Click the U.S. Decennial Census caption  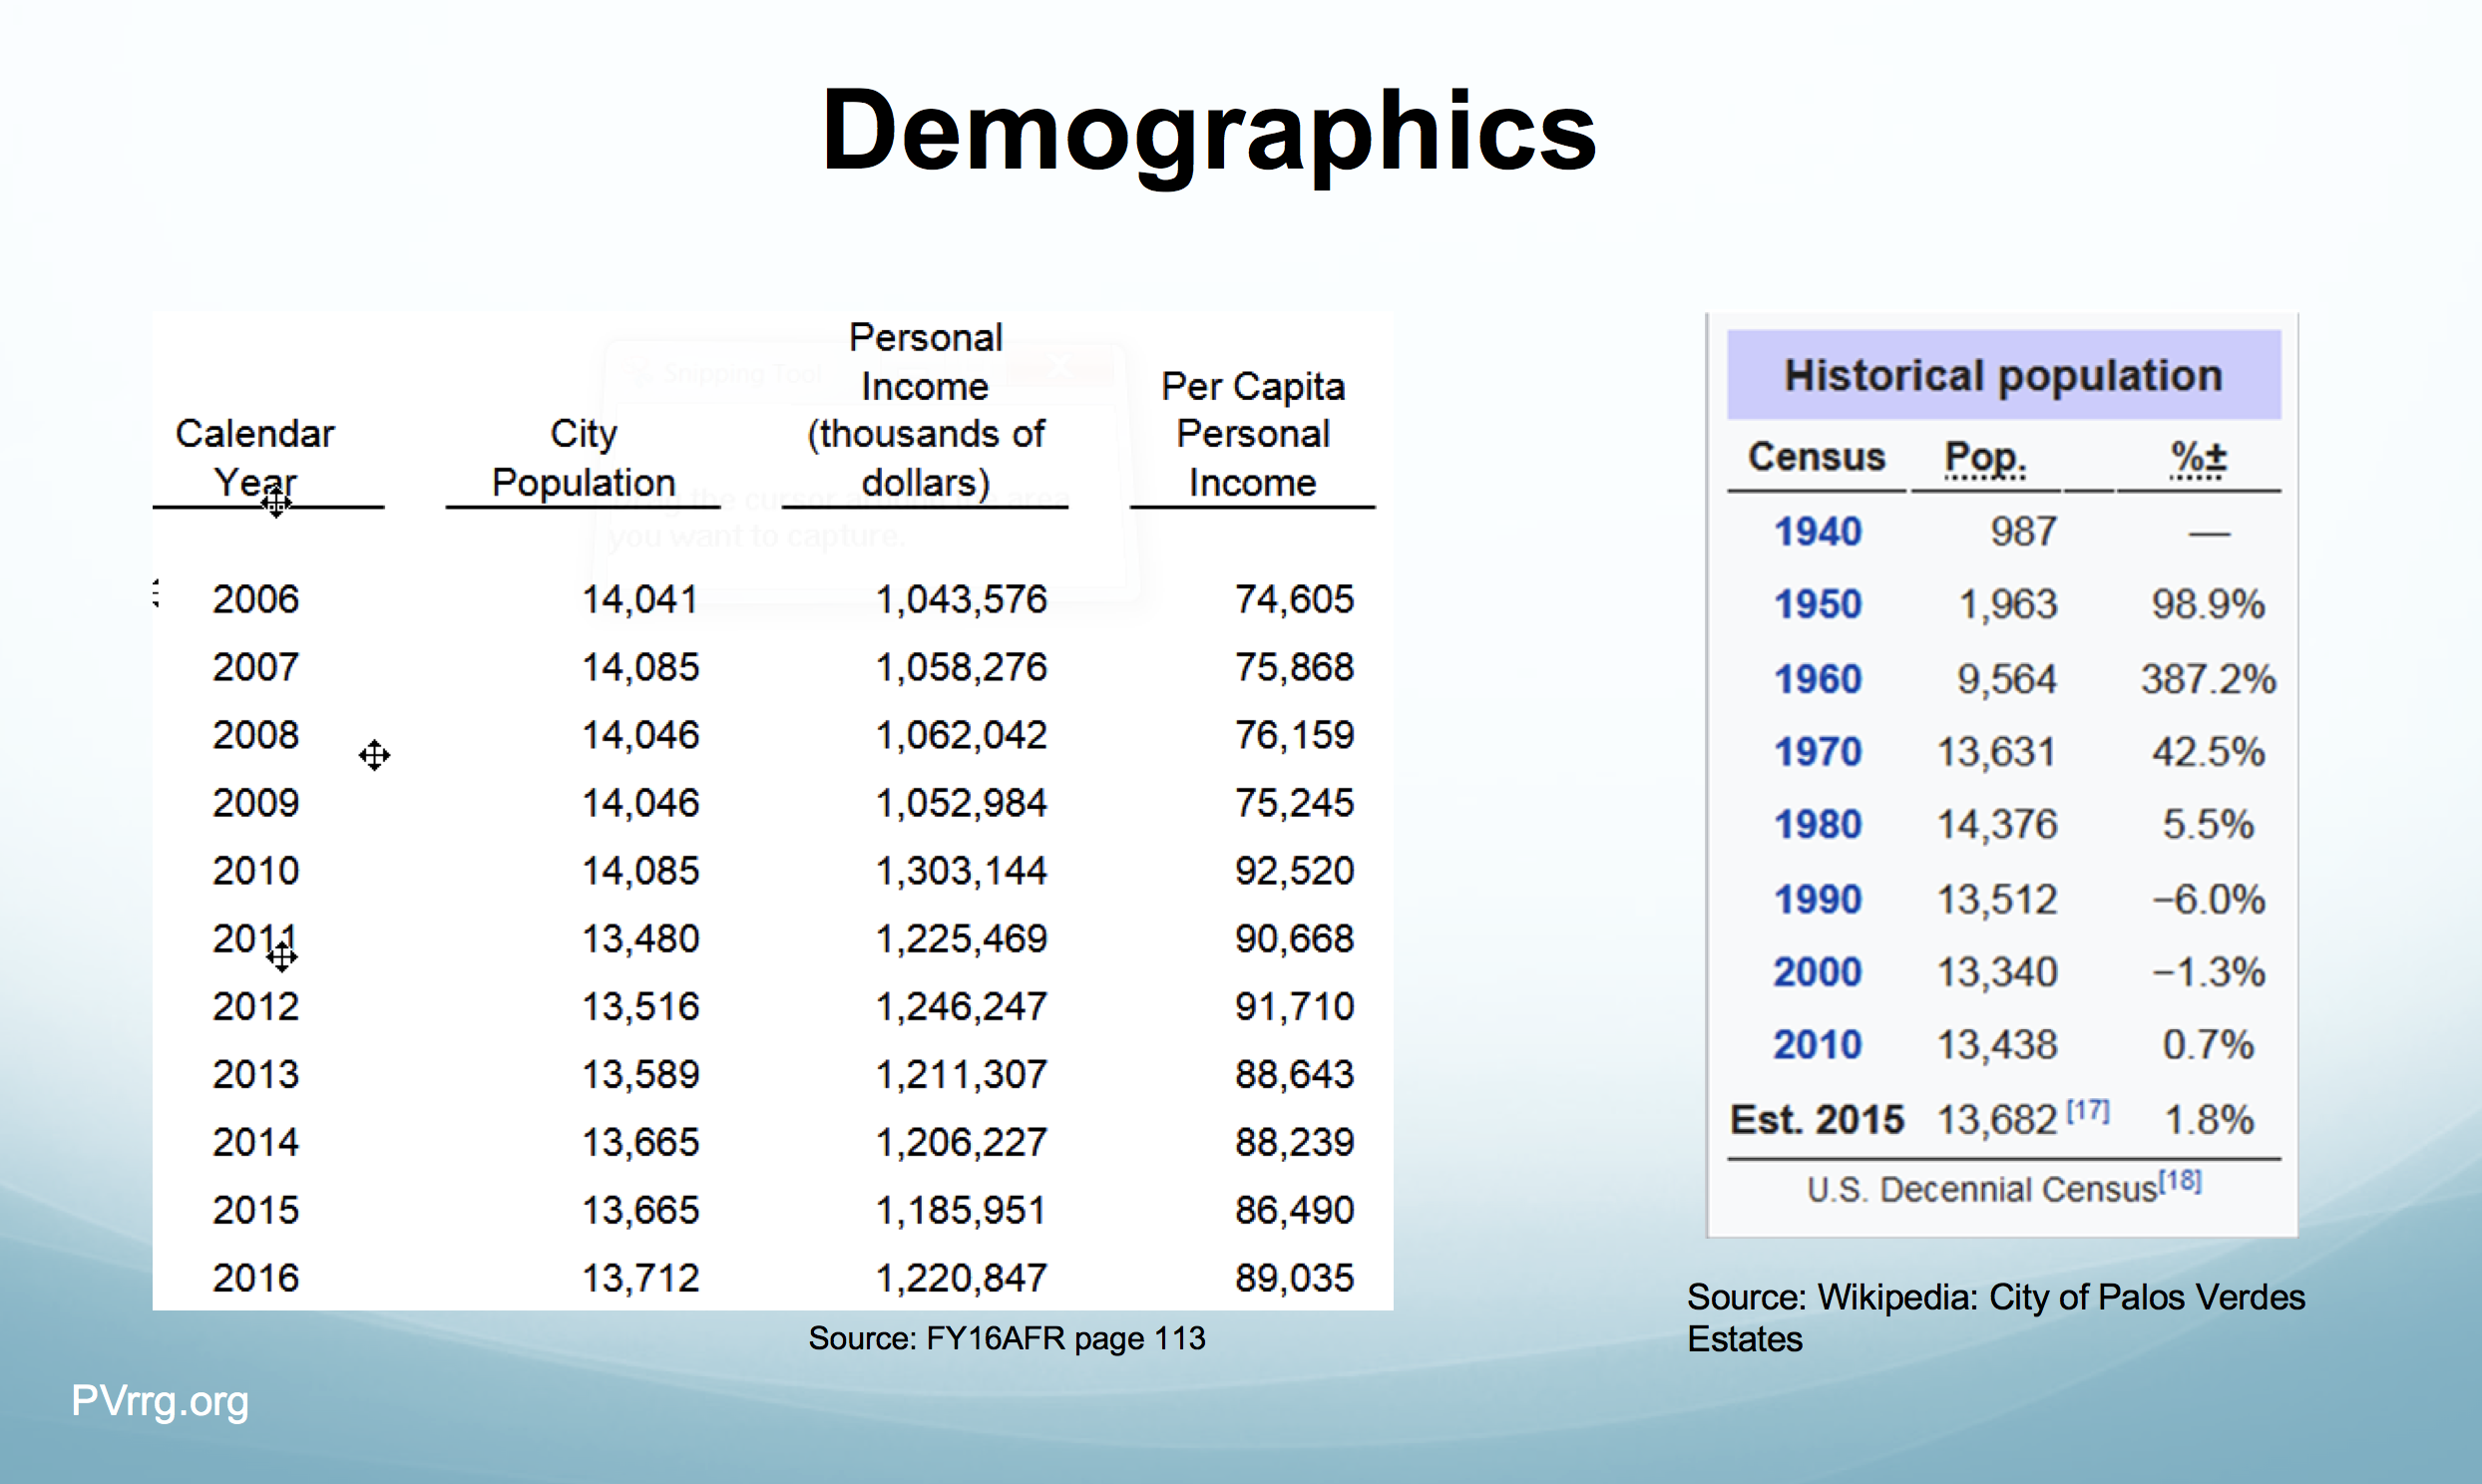click(1981, 1189)
